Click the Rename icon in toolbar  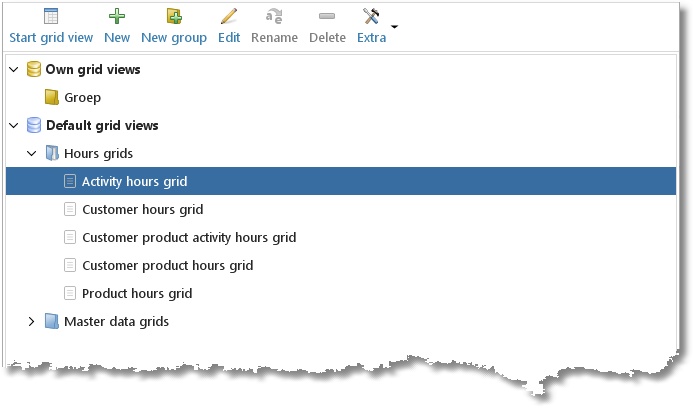pyautogui.click(x=274, y=16)
